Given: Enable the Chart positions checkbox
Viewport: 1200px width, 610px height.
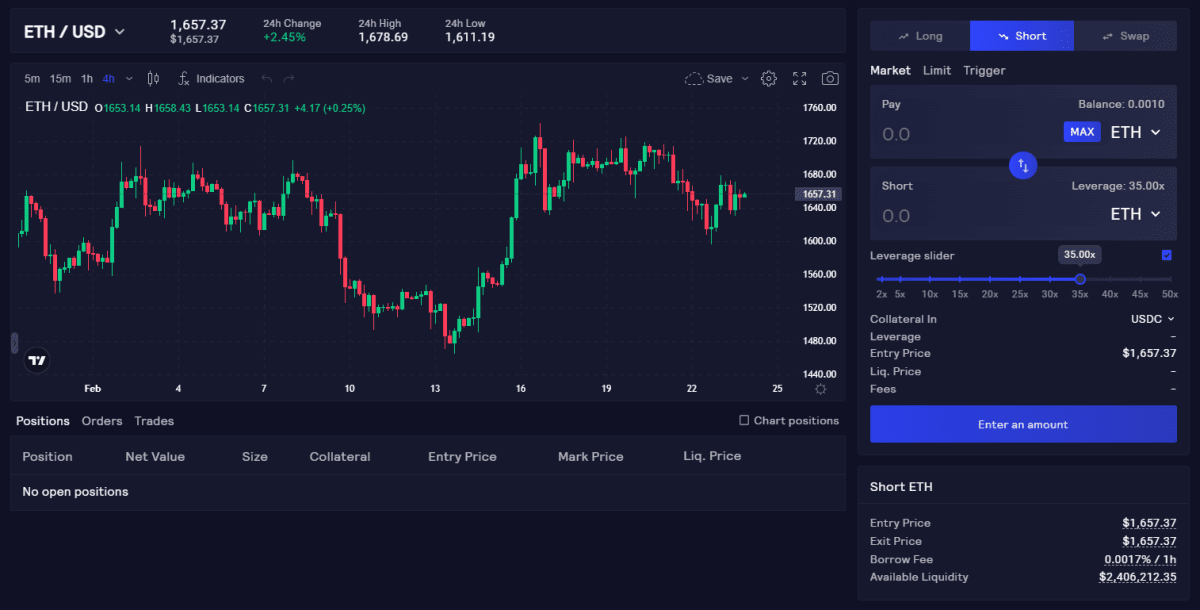Looking at the screenshot, I should [744, 421].
